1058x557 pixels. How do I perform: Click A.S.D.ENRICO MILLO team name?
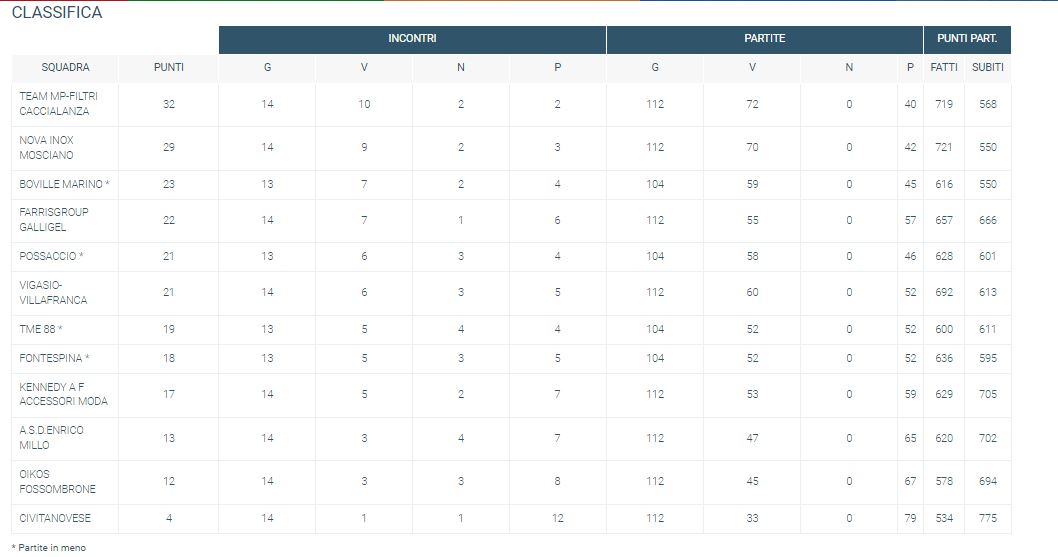51,438
